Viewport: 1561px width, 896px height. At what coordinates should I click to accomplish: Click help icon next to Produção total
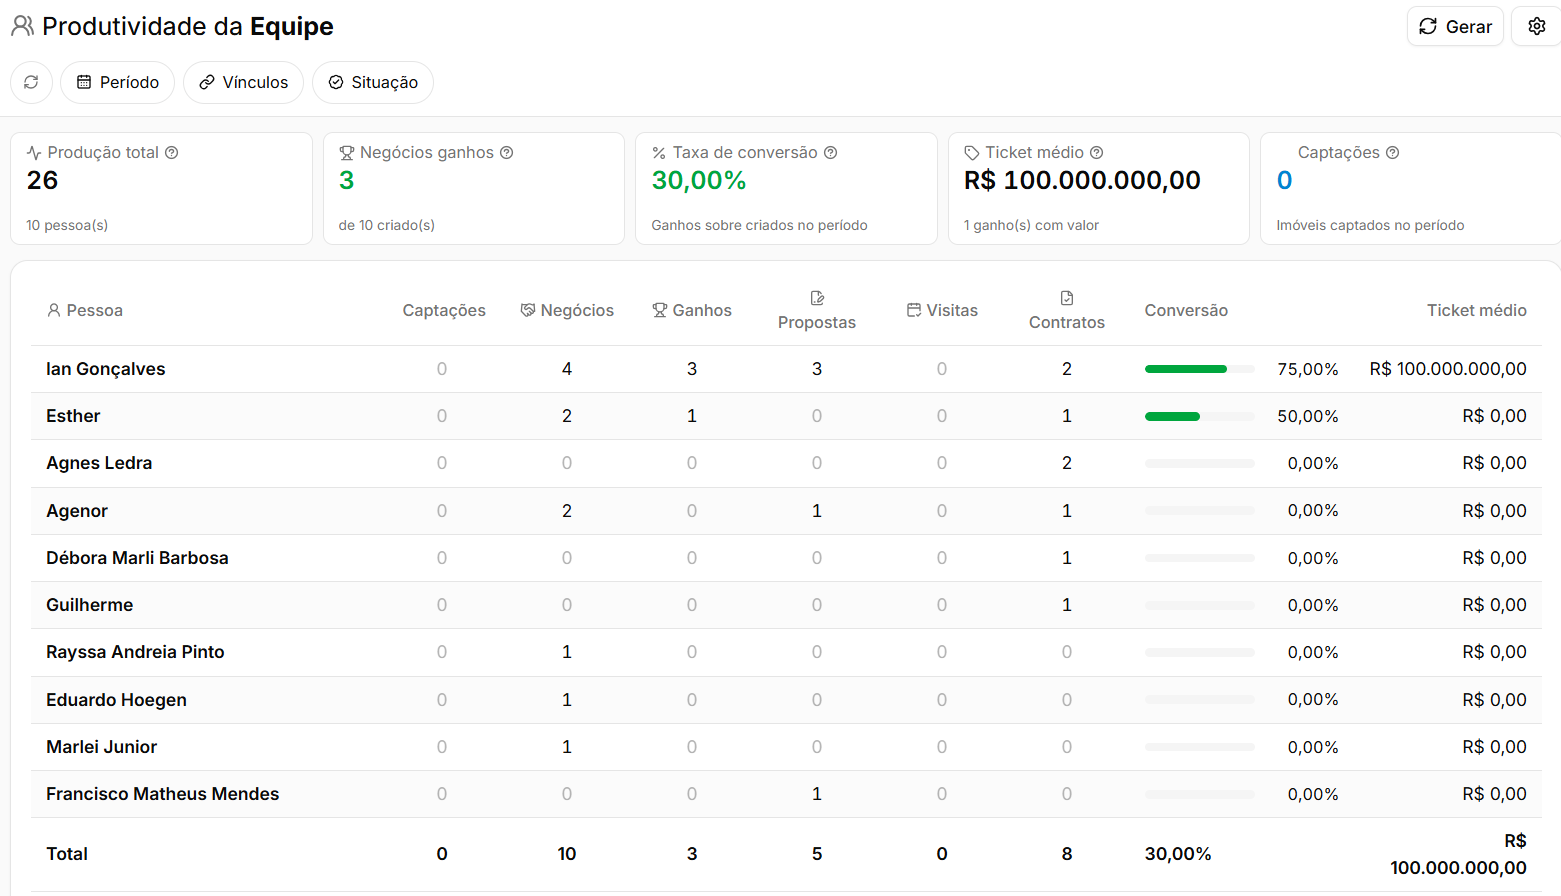click(x=172, y=153)
